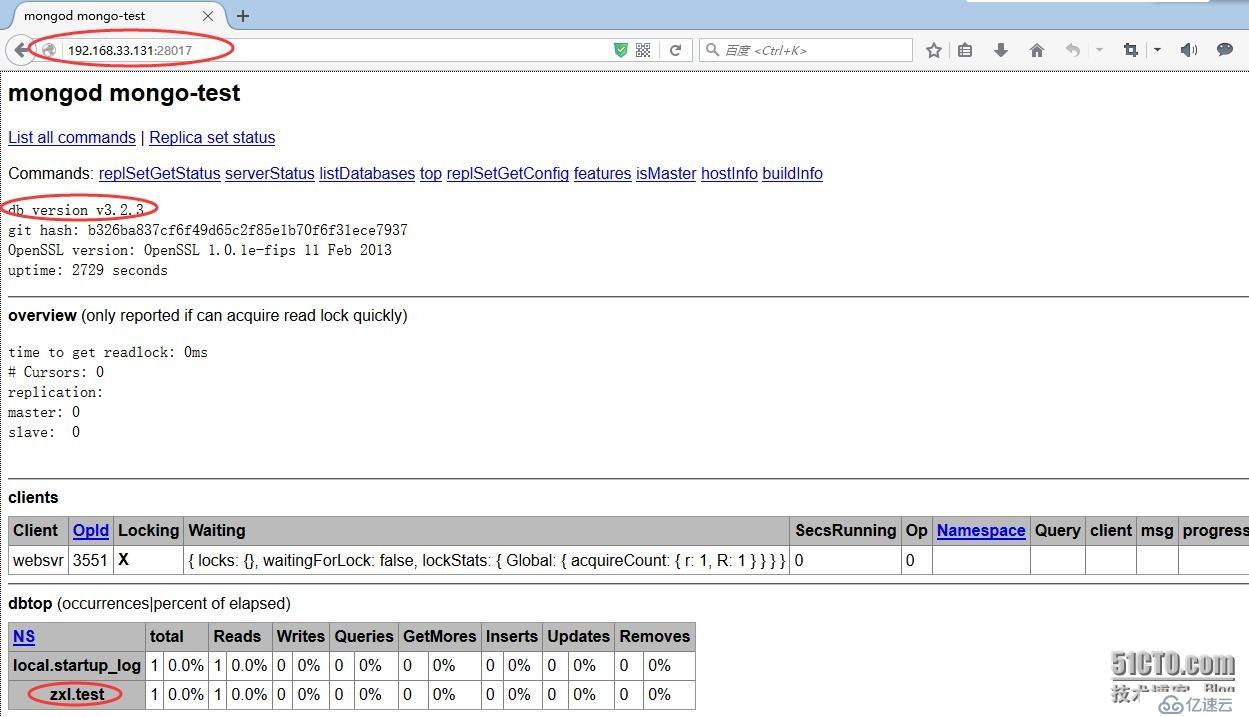Click the zxl.test namespace cell

click(77, 694)
